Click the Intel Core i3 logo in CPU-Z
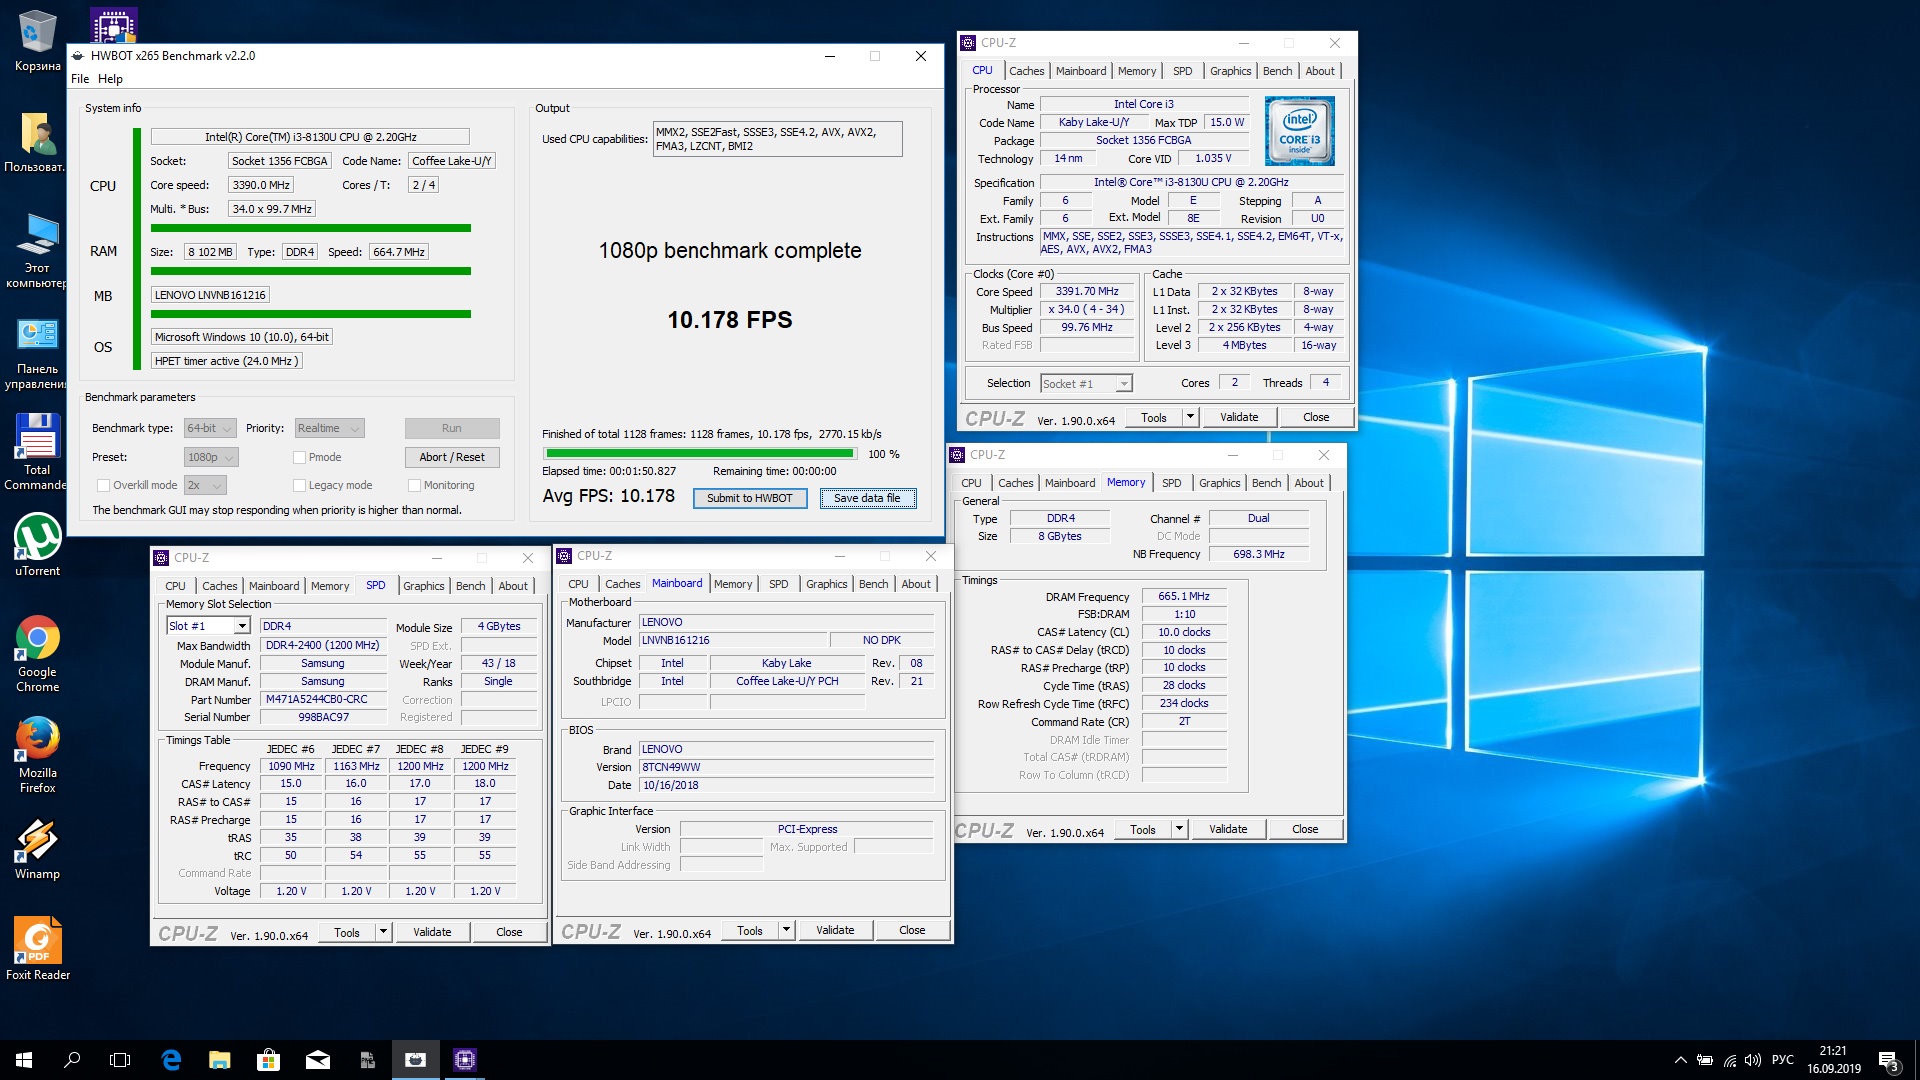 coord(1299,131)
